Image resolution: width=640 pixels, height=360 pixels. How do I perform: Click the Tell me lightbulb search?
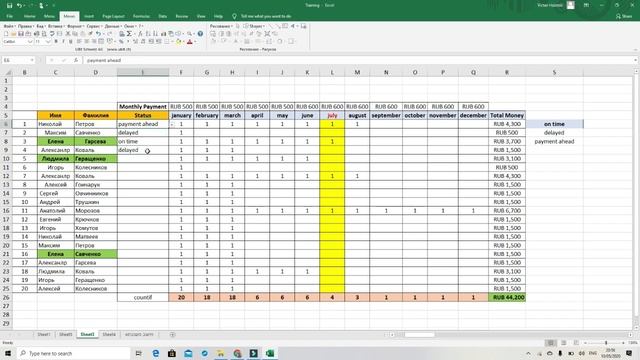coord(234,16)
